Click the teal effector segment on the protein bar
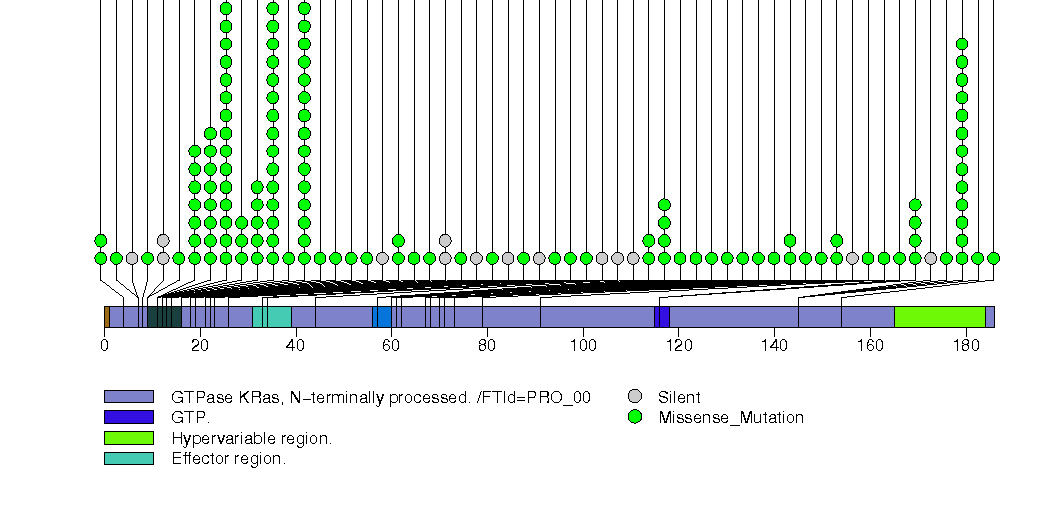 click(272, 317)
